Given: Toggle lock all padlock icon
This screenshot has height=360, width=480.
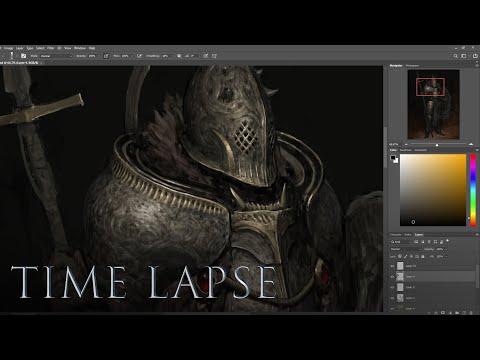Looking at the screenshot, I should (x=423, y=256).
